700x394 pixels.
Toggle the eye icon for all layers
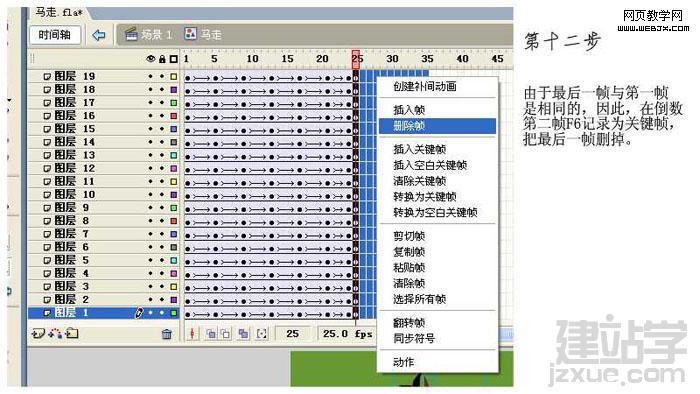pyautogui.click(x=150, y=59)
